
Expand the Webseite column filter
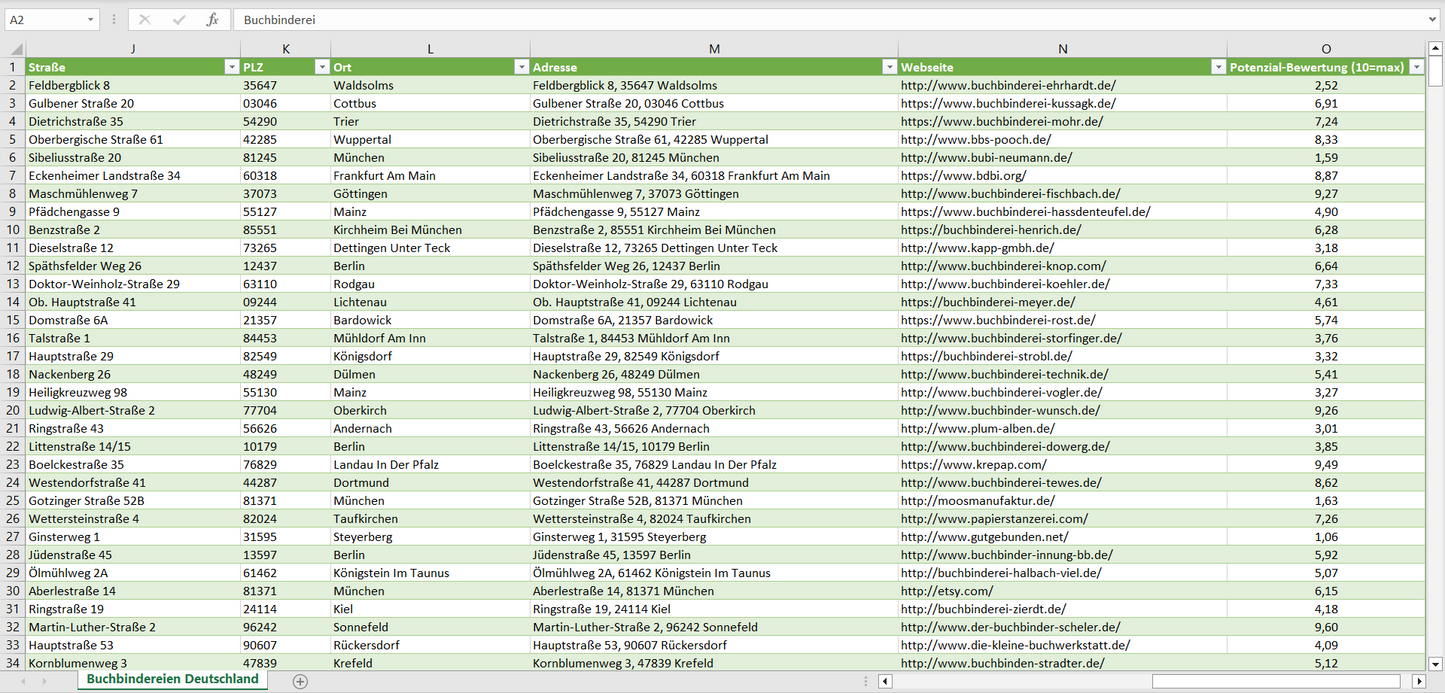[x=1217, y=67]
